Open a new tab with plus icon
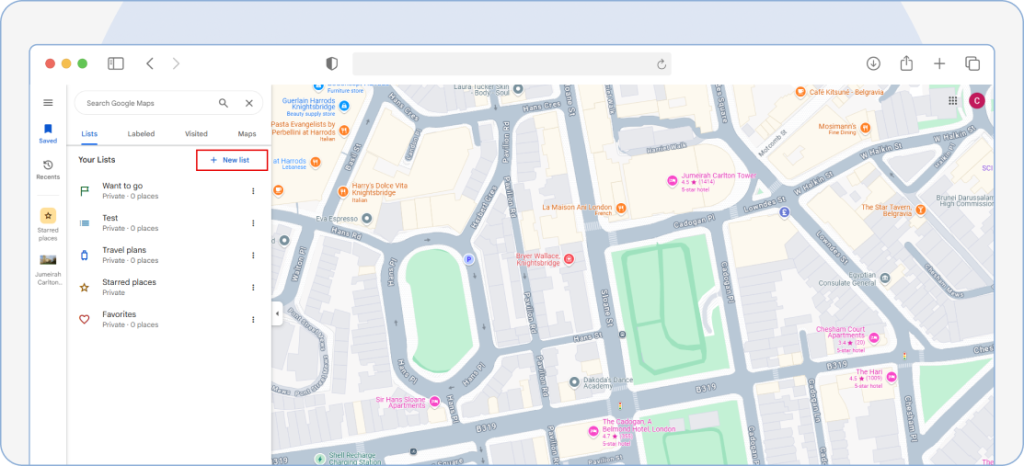1024x466 pixels. tap(939, 63)
